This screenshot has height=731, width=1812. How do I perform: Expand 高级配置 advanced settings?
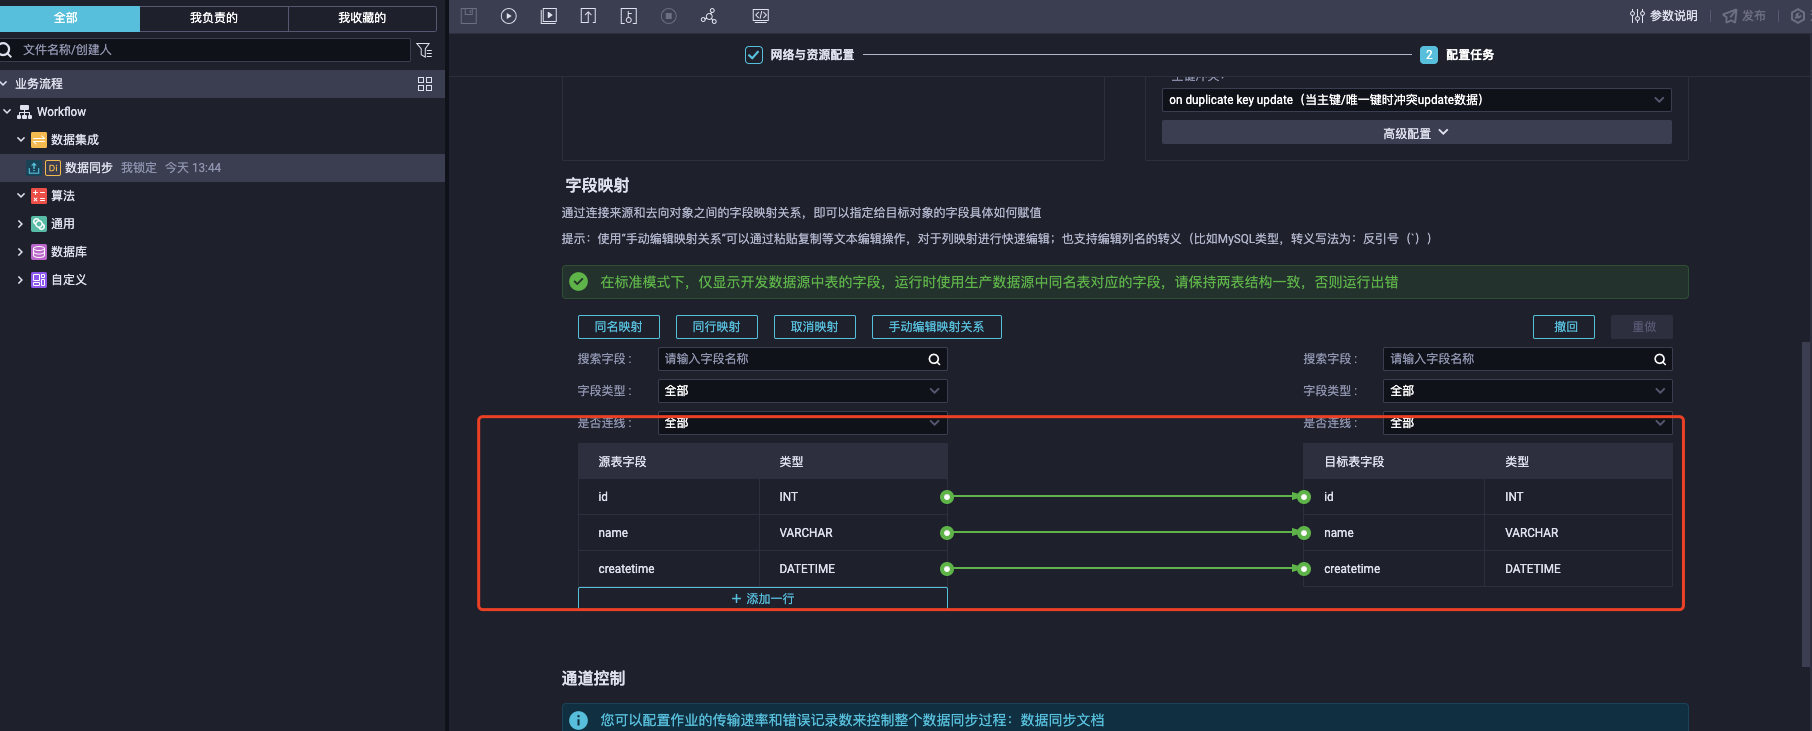click(x=1416, y=133)
